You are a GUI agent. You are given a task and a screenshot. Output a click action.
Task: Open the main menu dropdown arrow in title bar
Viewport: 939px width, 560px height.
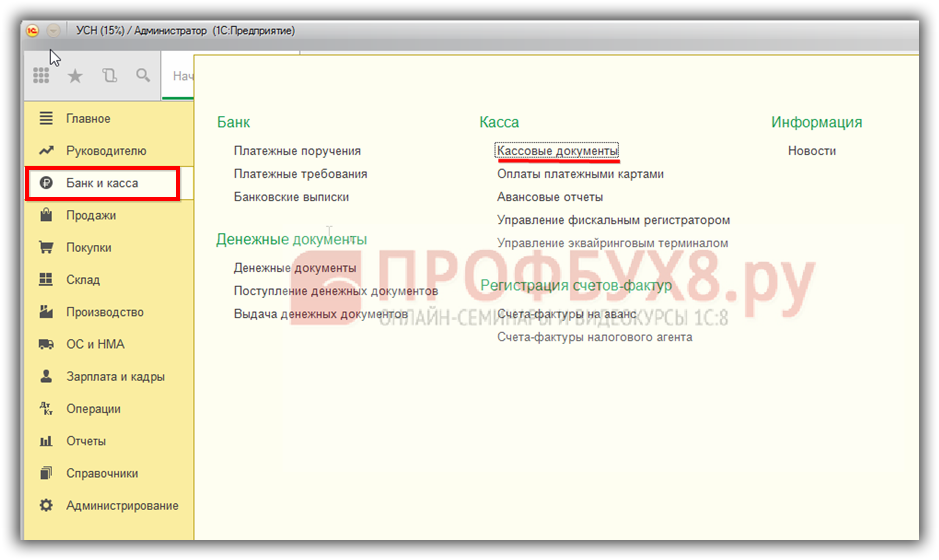[x=52, y=31]
